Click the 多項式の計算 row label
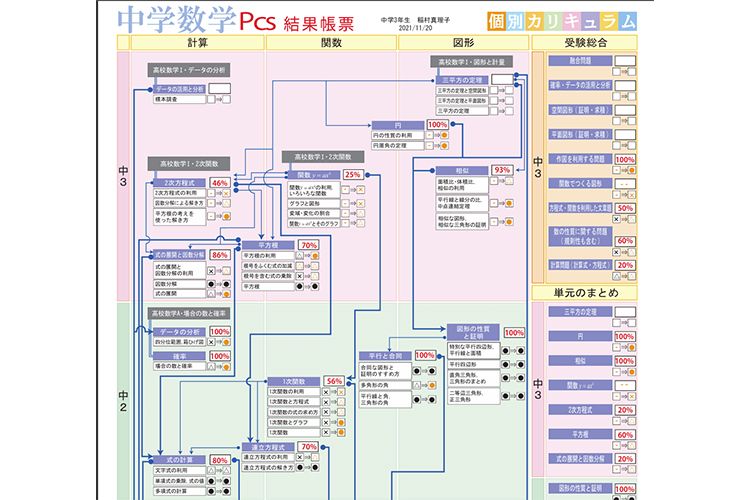Screen dimensions: 750x500 click(x=179, y=491)
